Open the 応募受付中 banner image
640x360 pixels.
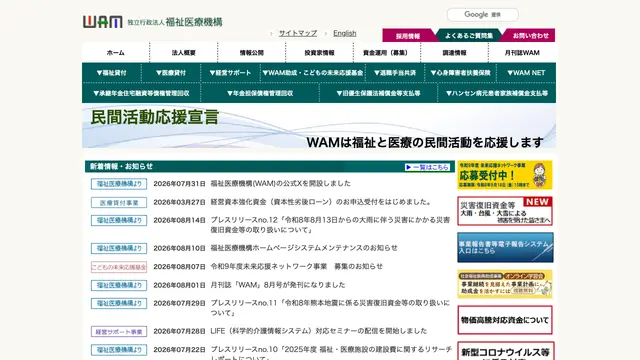505,175
